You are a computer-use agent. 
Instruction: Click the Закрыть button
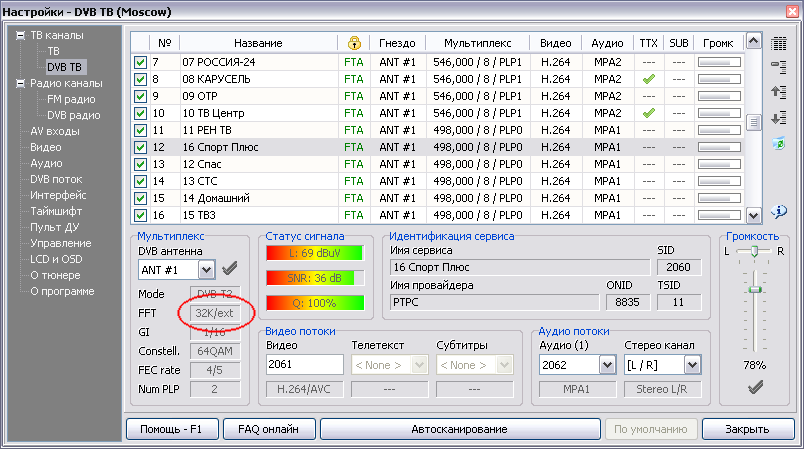pos(746,429)
